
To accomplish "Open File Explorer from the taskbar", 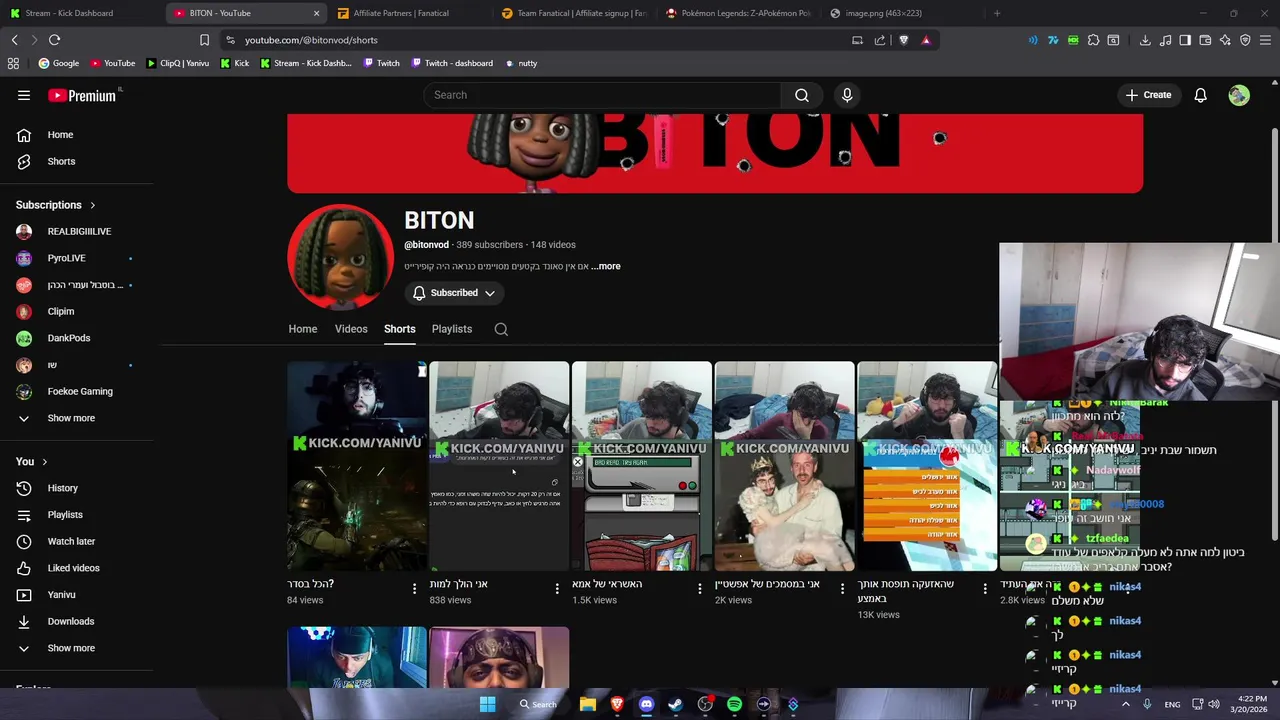I will click(x=588, y=704).
